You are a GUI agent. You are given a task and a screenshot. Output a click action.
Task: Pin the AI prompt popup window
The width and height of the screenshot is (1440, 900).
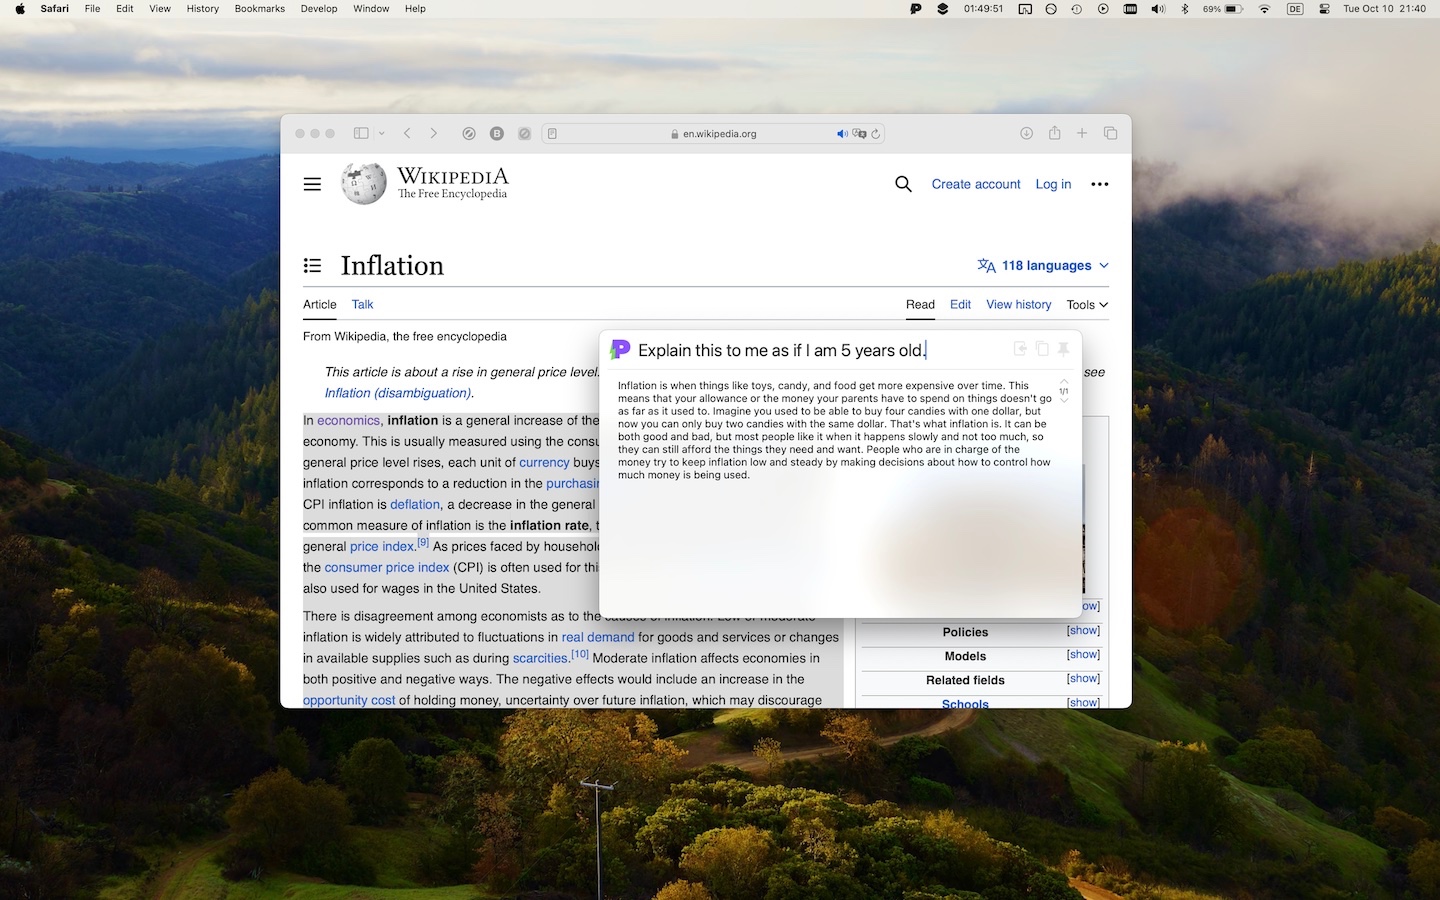click(1063, 349)
